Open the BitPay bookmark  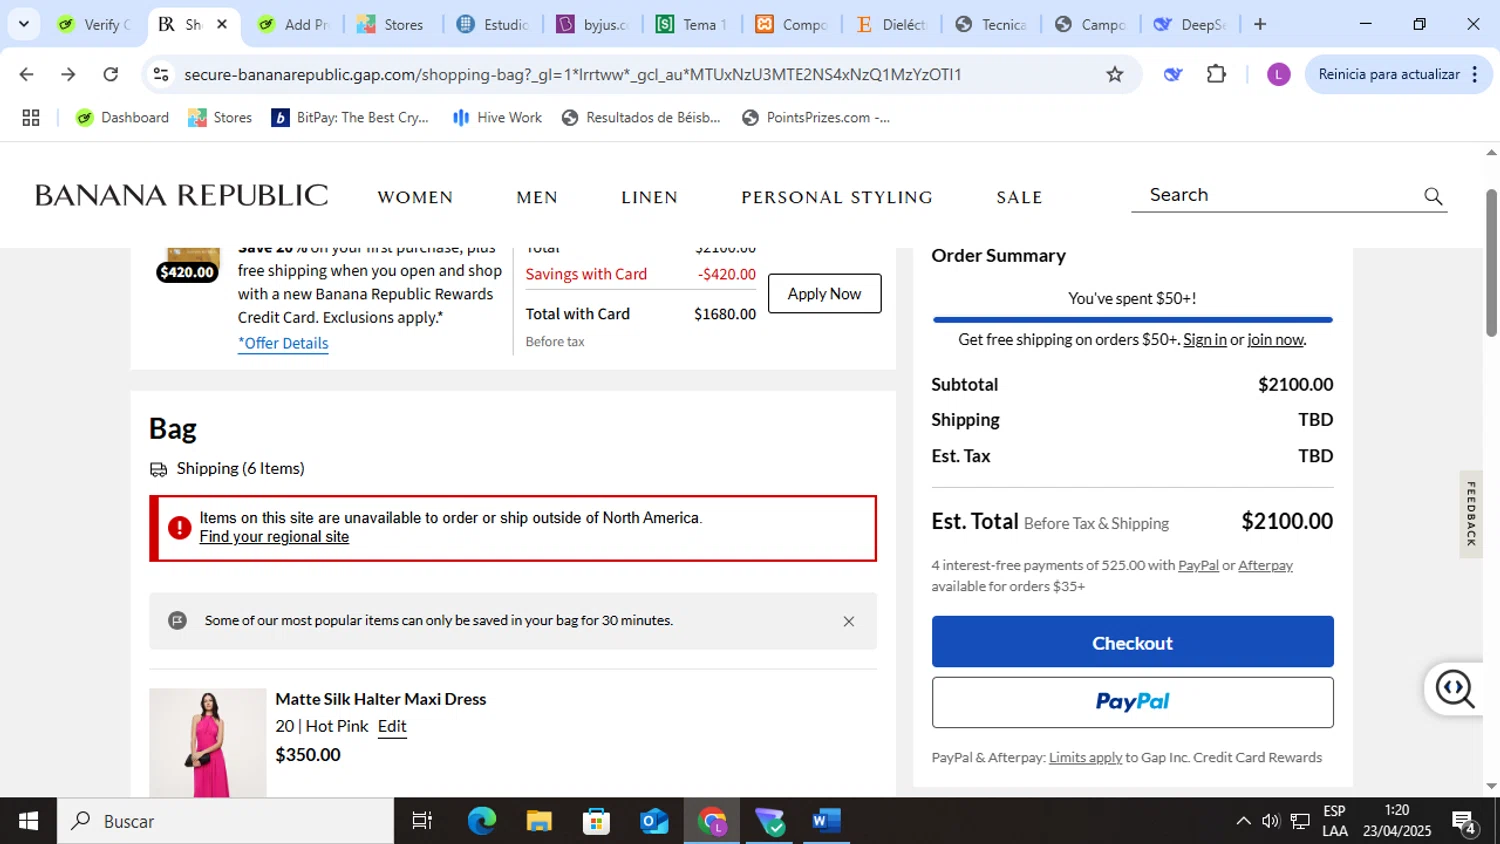[x=351, y=118]
